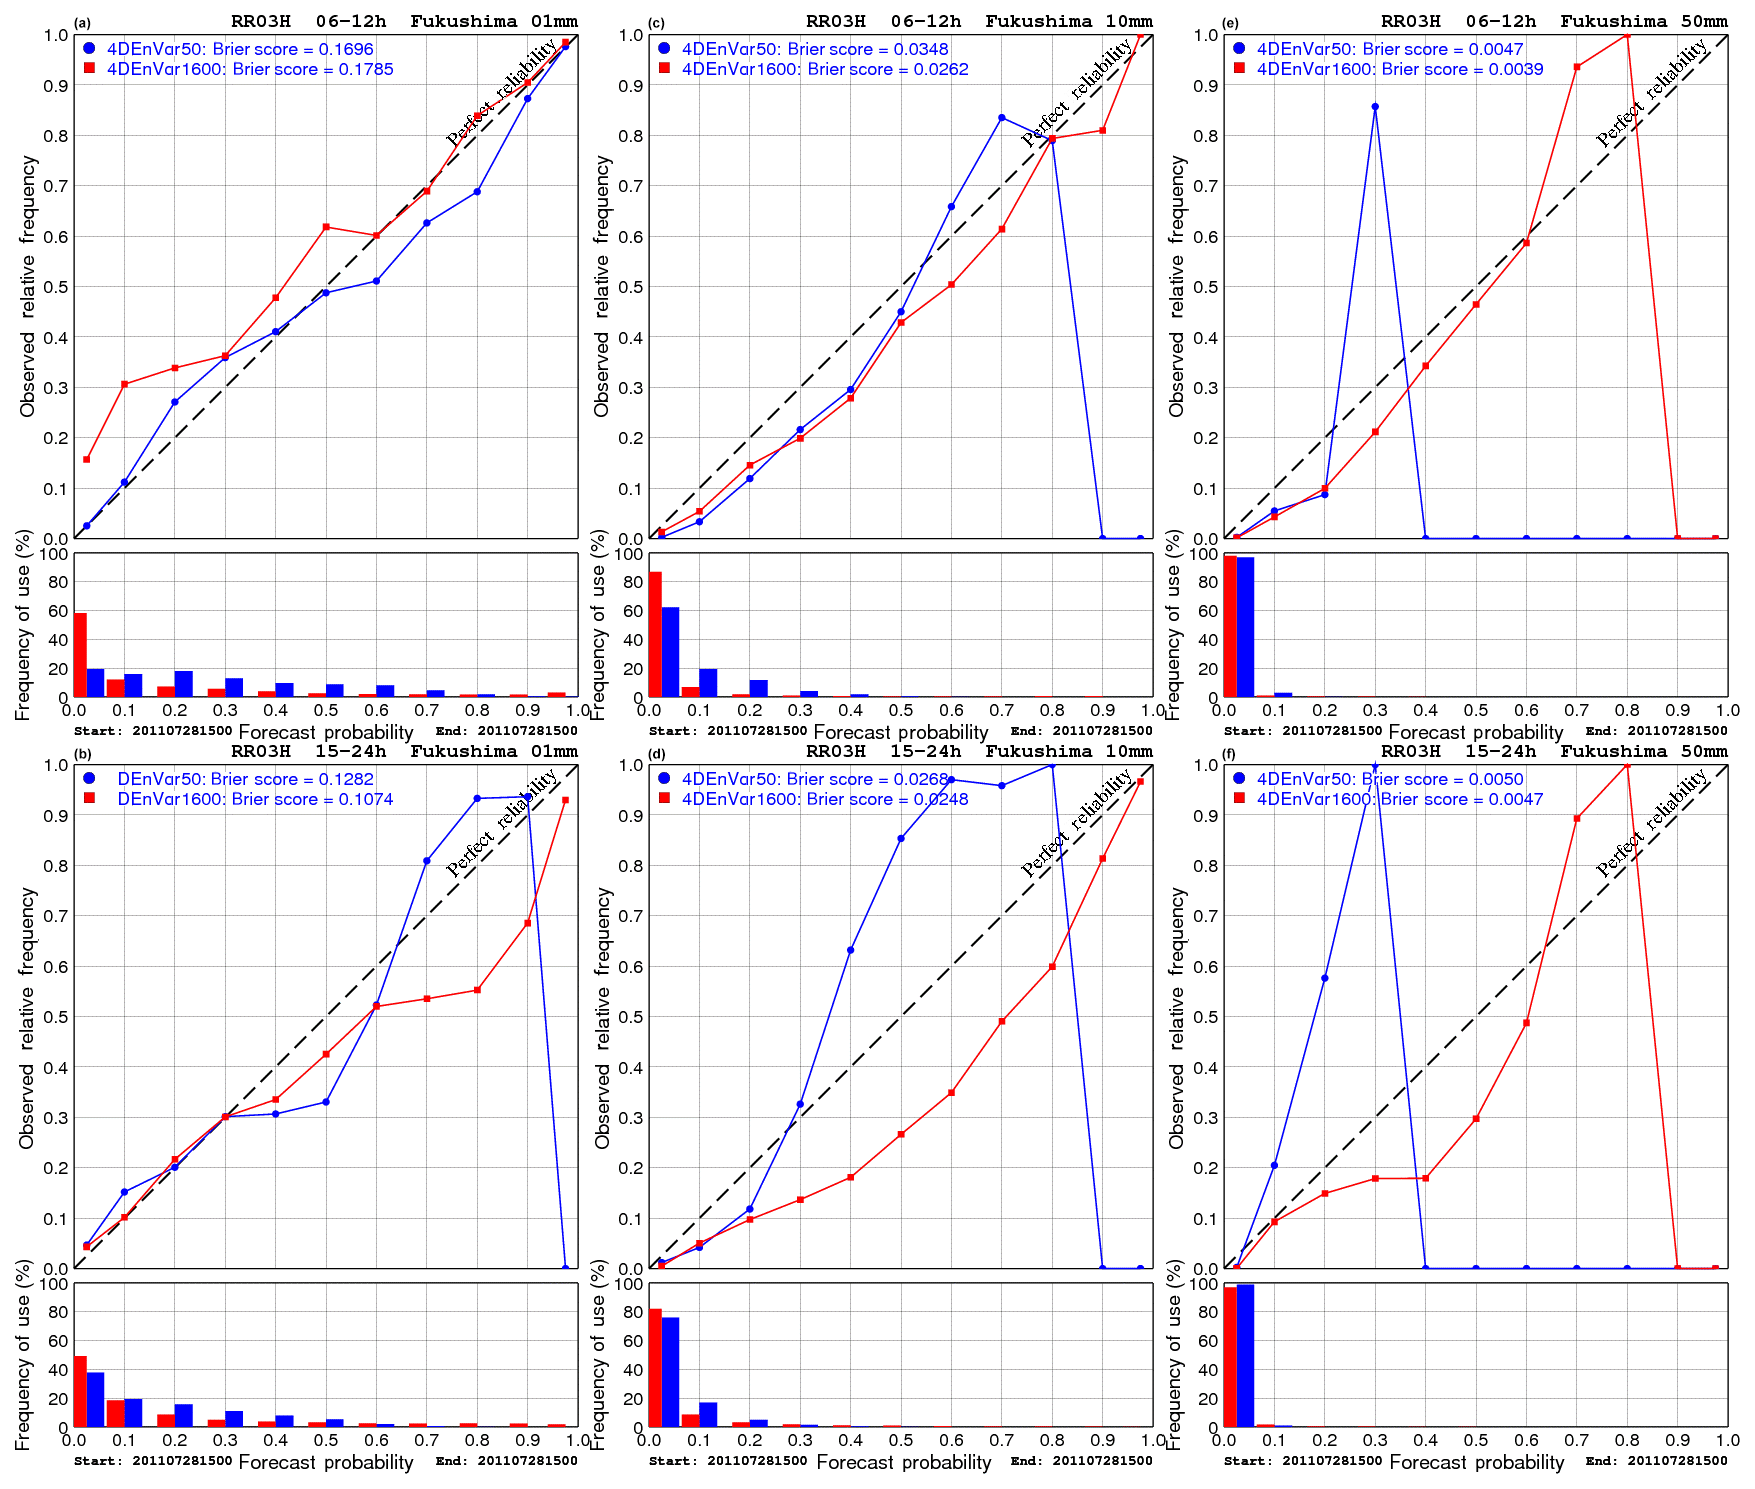Click the red DEnVar1600 legend square in panel (b)

pos(89,798)
